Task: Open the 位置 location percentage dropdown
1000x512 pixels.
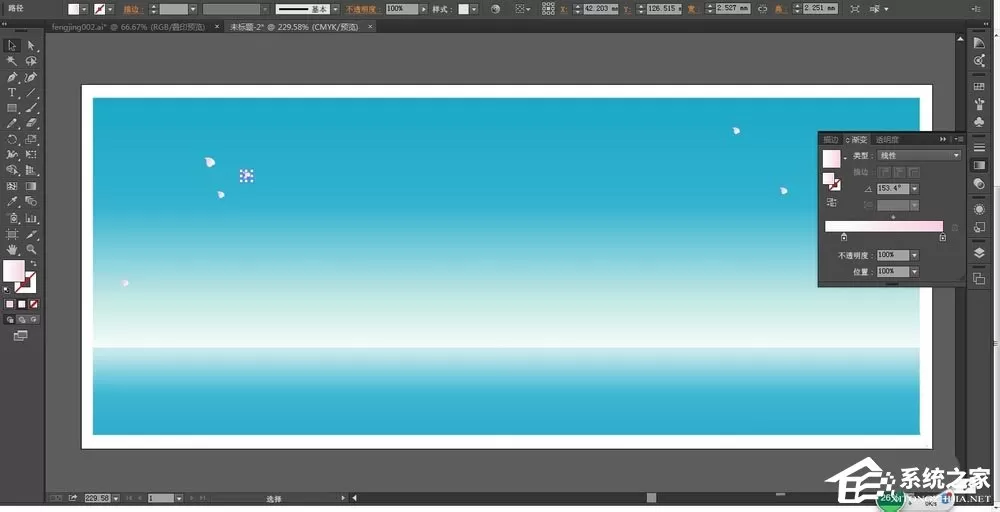Action: click(915, 272)
